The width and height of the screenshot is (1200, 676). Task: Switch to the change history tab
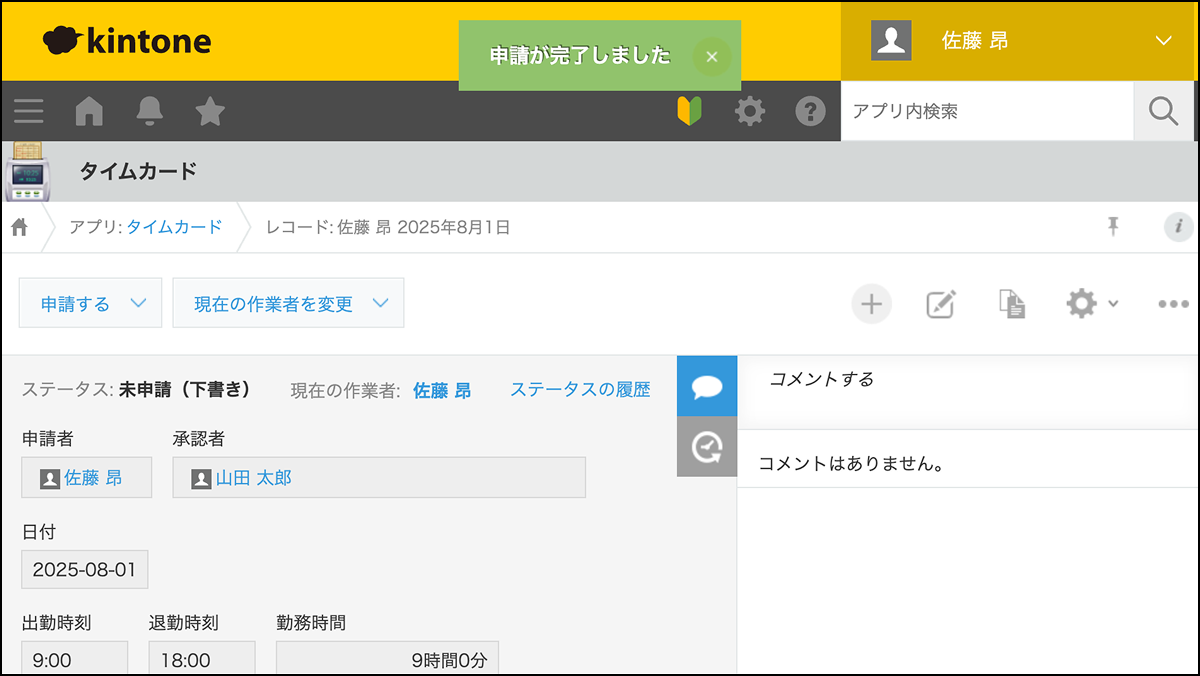[x=707, y=446]
